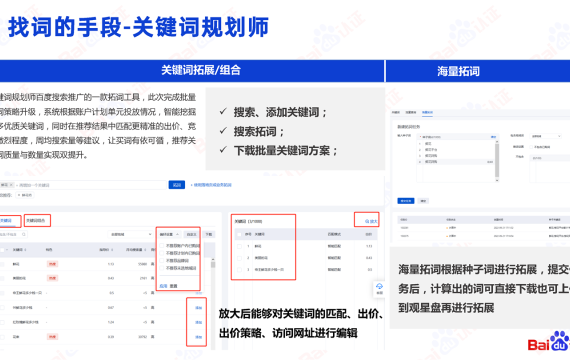Tick checkbox of the first keyword row 鲜花
This screenshot has width=570, height=360.
[x=2, y=264]
